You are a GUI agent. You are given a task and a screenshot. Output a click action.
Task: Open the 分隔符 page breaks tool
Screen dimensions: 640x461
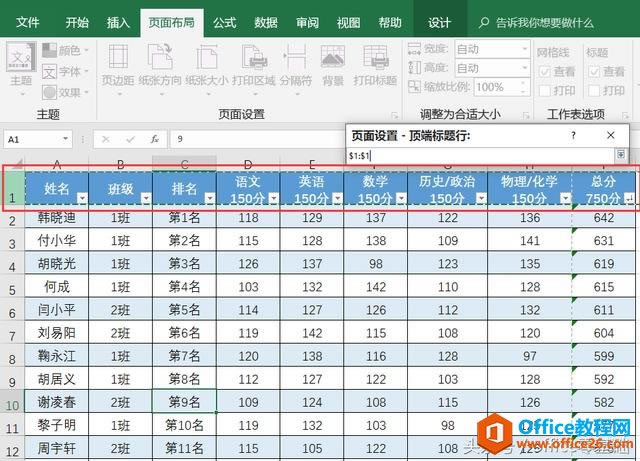pos(295,65)
